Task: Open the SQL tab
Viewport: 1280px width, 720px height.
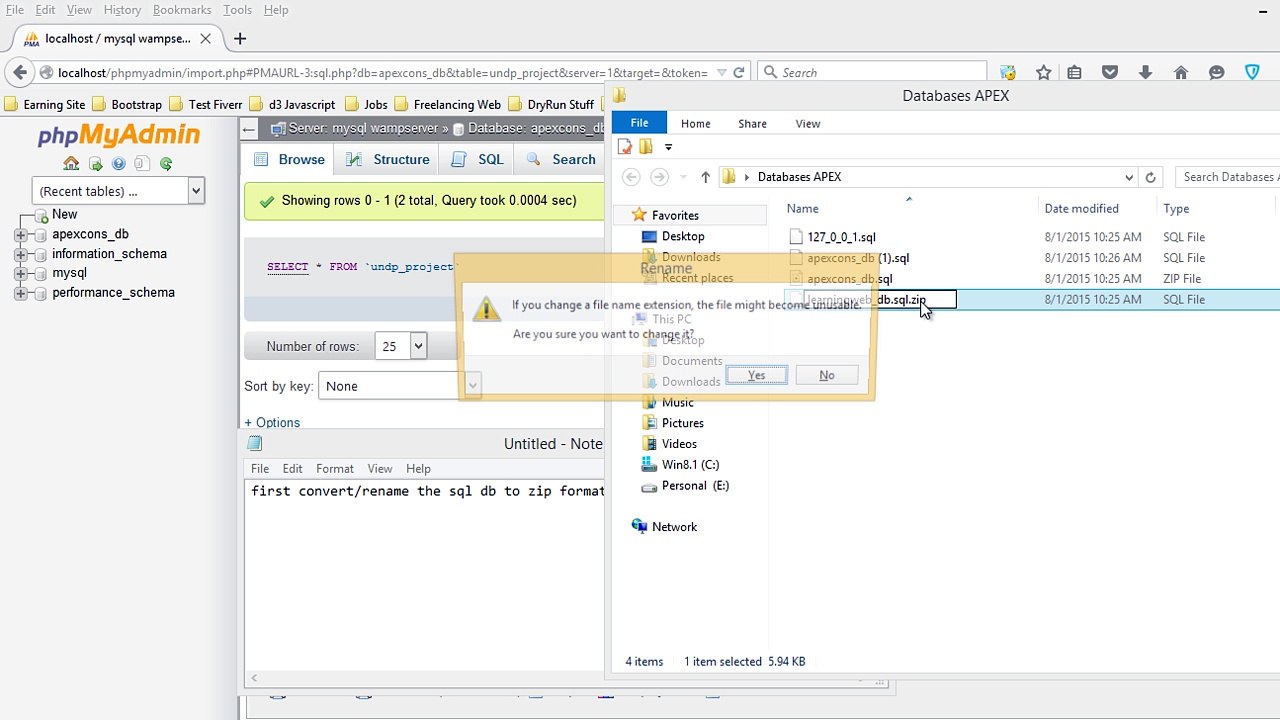Action: (477, 159)
